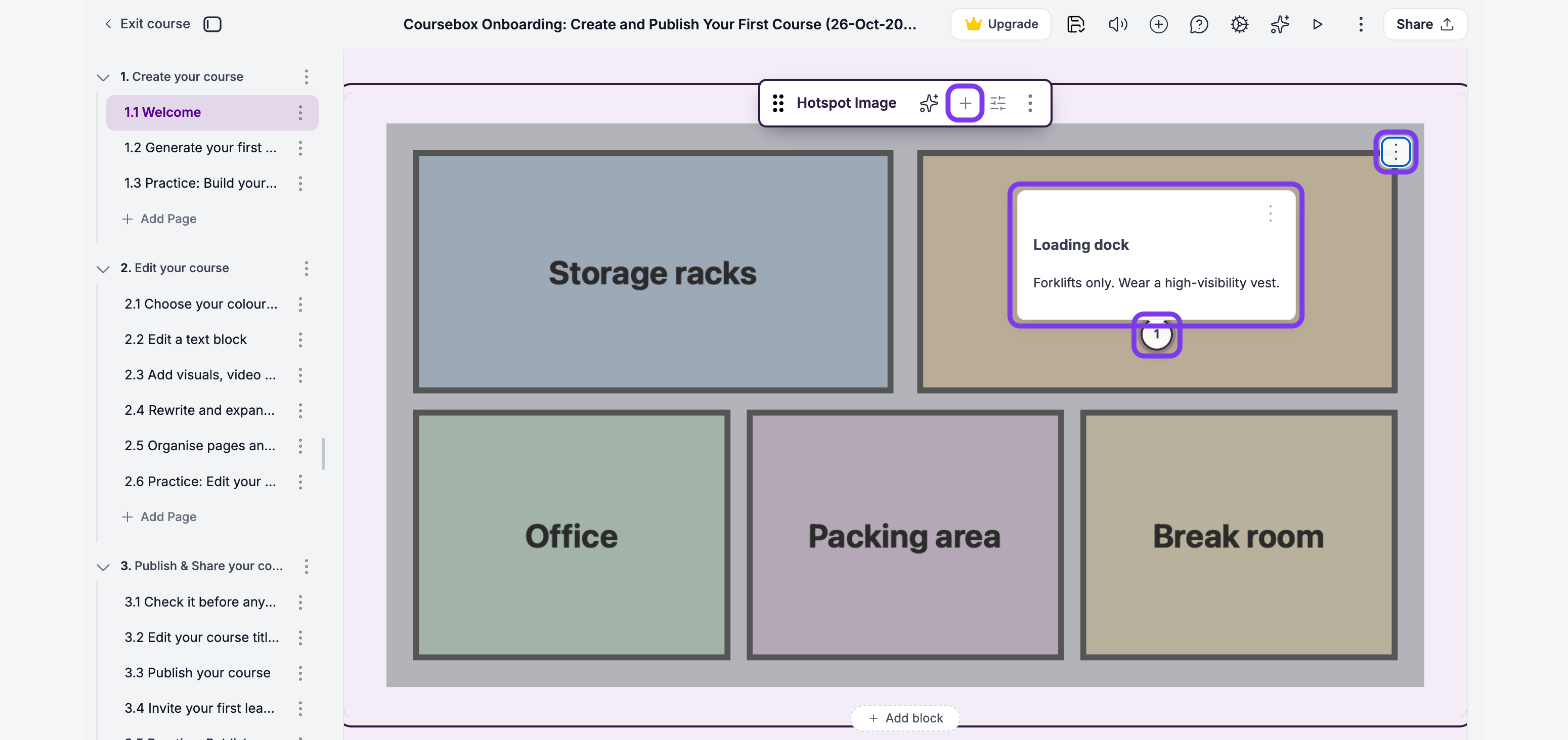Select the 1.1 Welcome page
This screenshot has width=1568, height=740.
coord(212,113)
